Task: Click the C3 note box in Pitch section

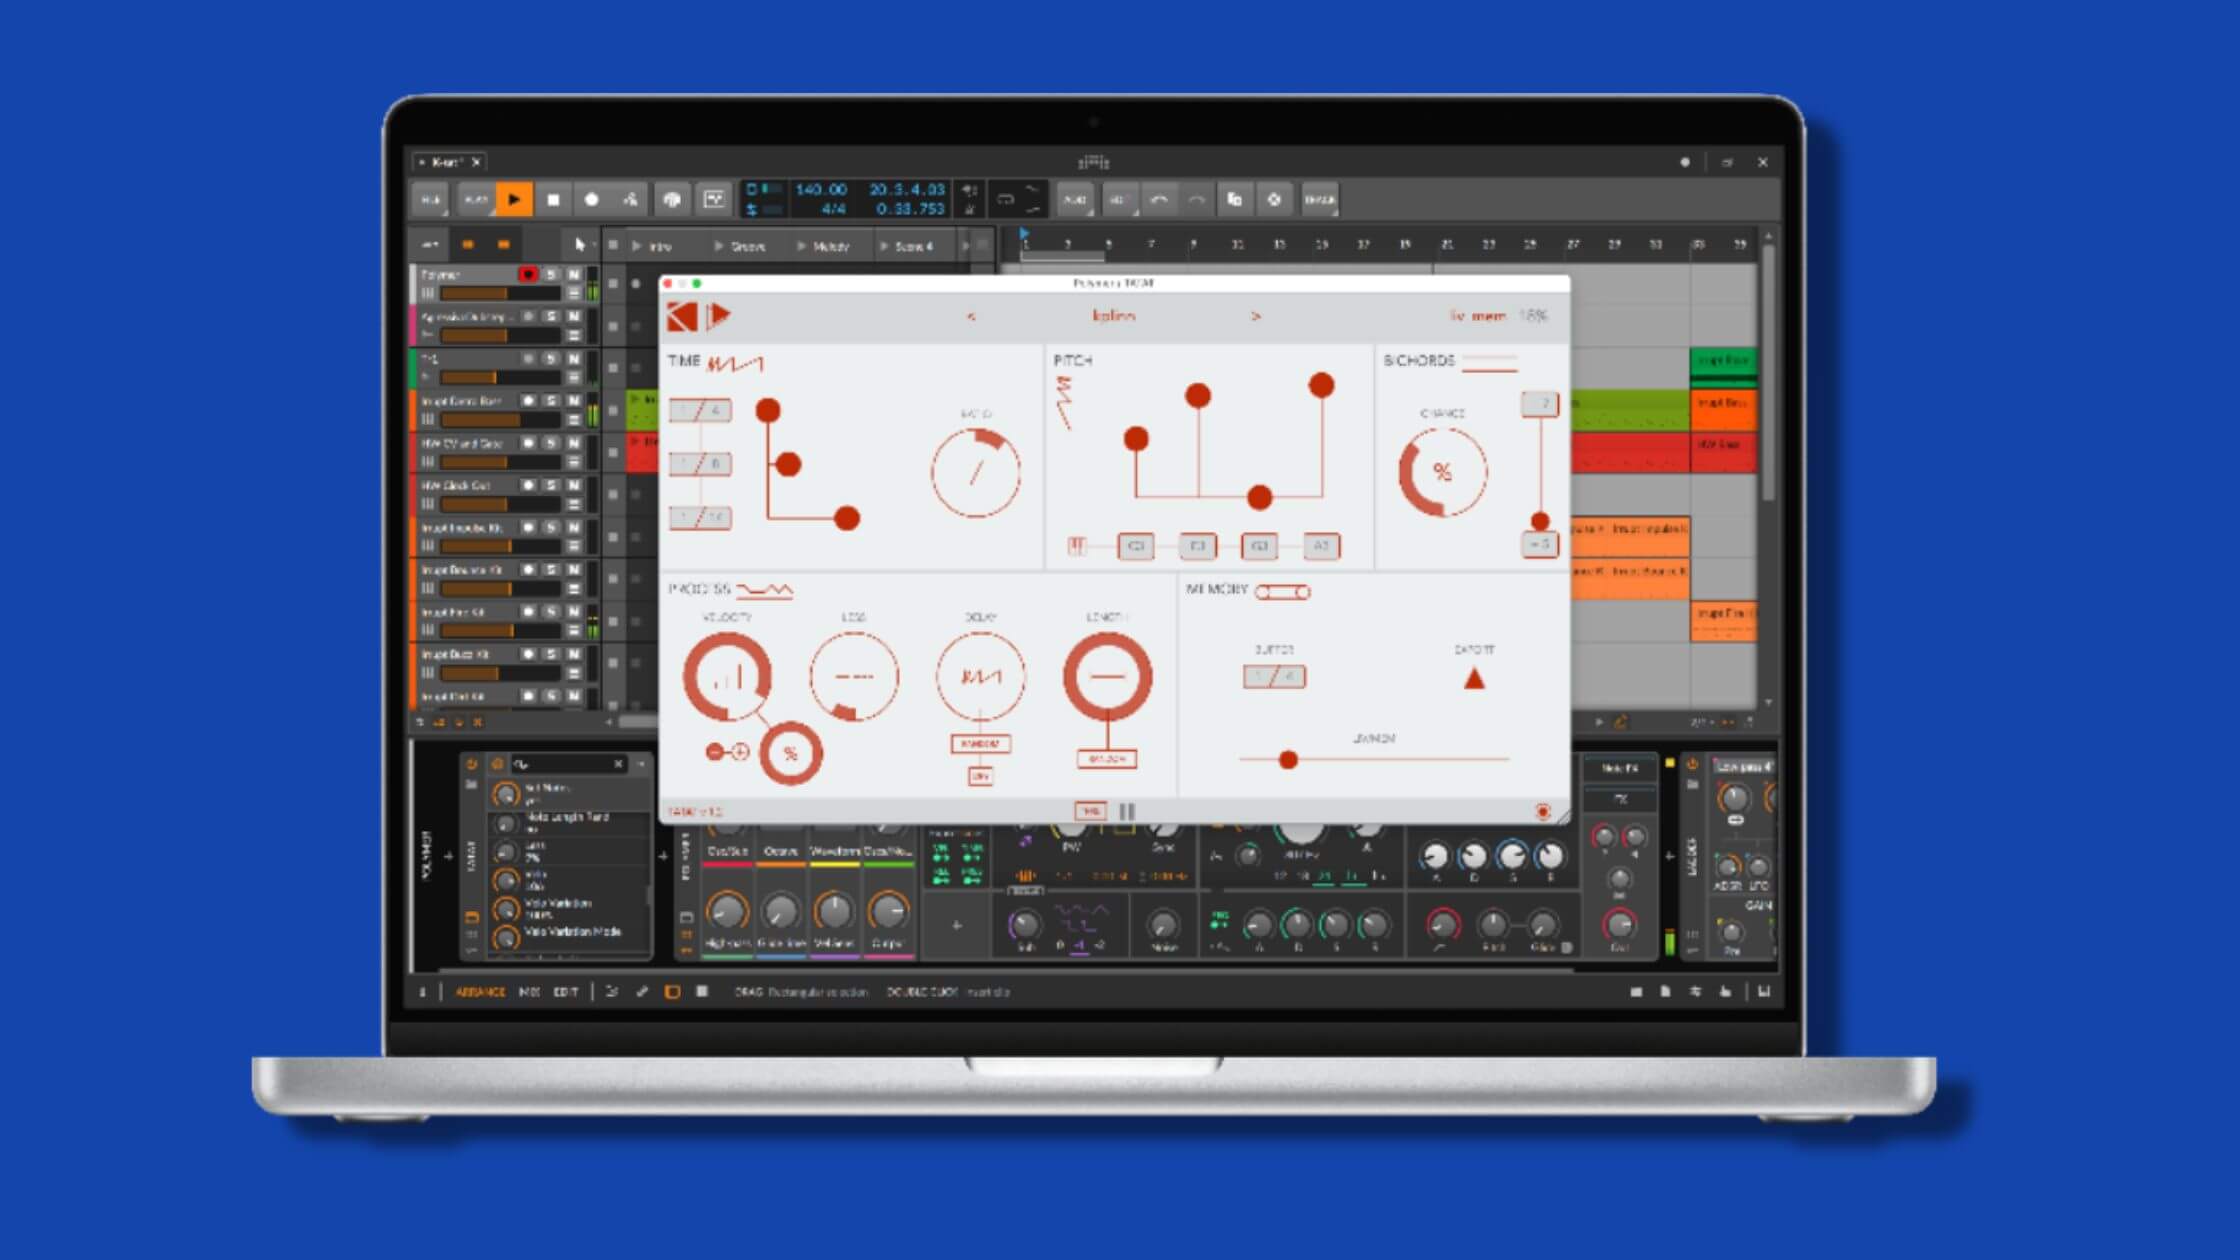Action: [1136, 546]
